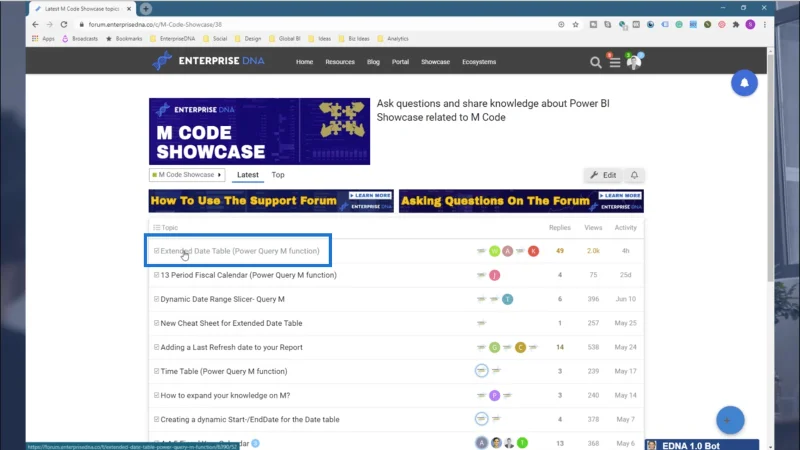
Task: Click the zoom icon in address bar
Action: [561, 24]
